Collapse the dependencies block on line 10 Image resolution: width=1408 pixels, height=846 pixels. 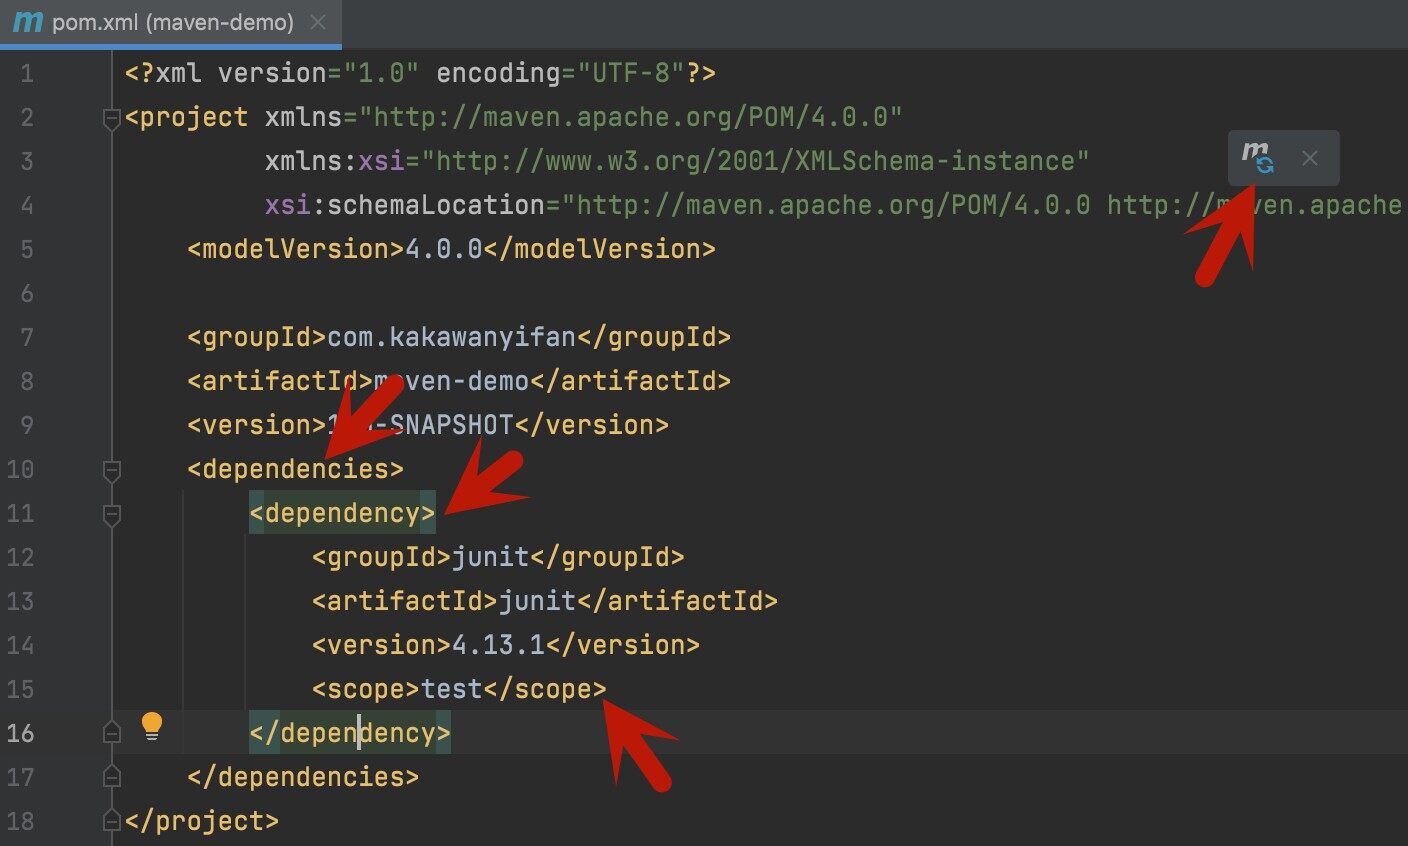112,470
